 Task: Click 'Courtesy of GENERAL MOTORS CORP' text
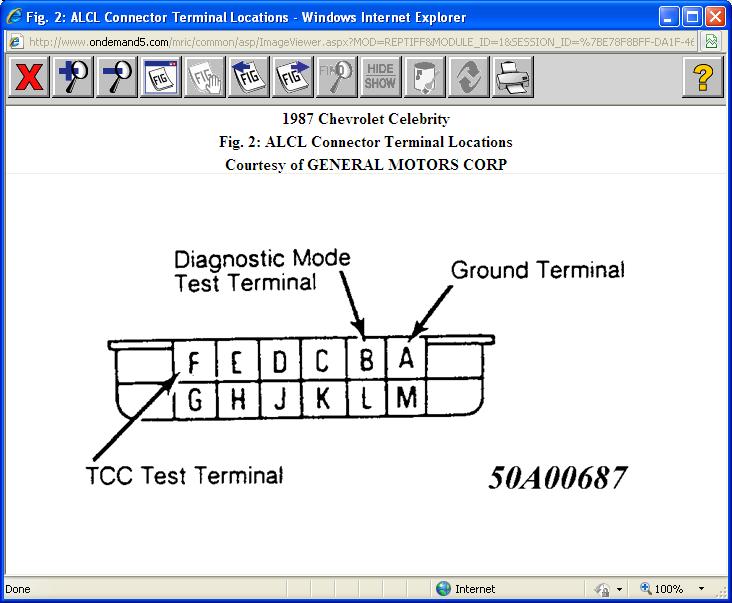pyautogui.click(x=366, y=165)
